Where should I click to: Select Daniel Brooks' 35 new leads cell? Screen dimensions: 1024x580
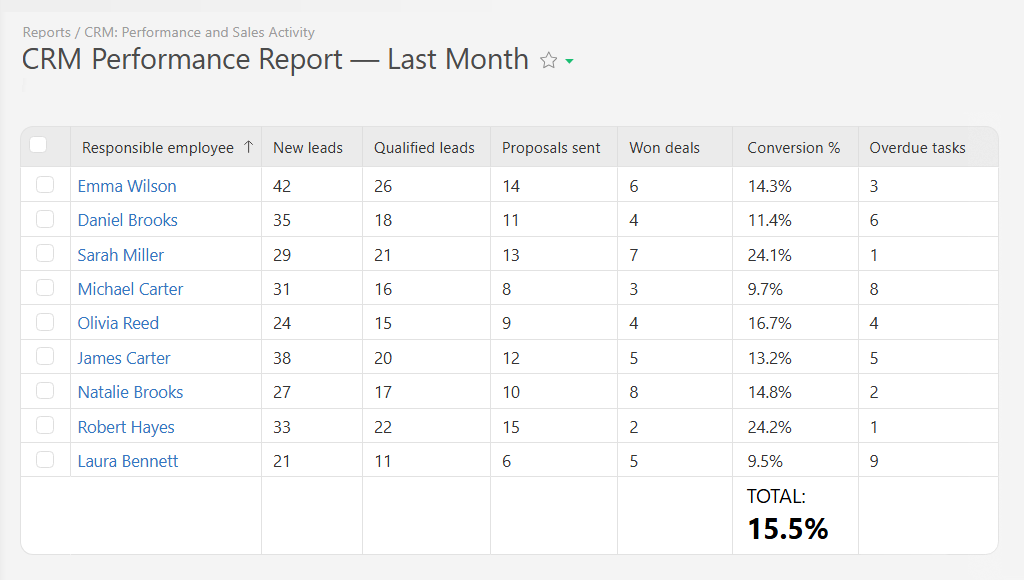click(312, 219)
